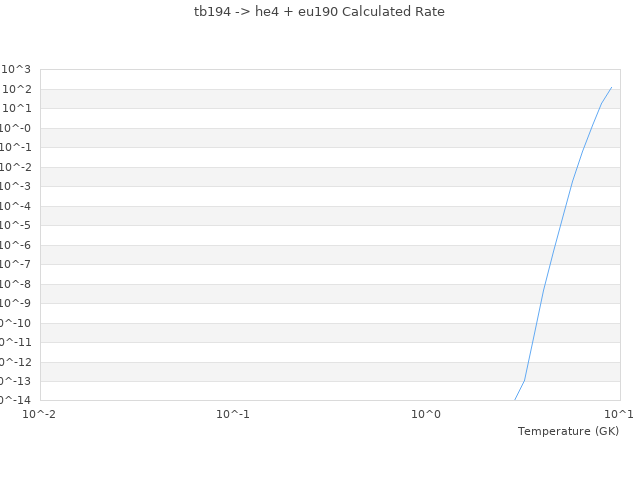Click the y-axis label 10^3
Image resolution: width=640 pixels, height=480 pixels.
(17, 69)
